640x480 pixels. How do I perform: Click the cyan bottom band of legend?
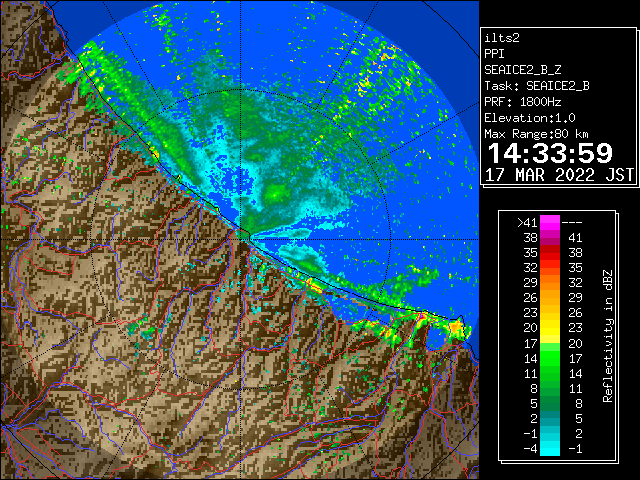[550, 448]
